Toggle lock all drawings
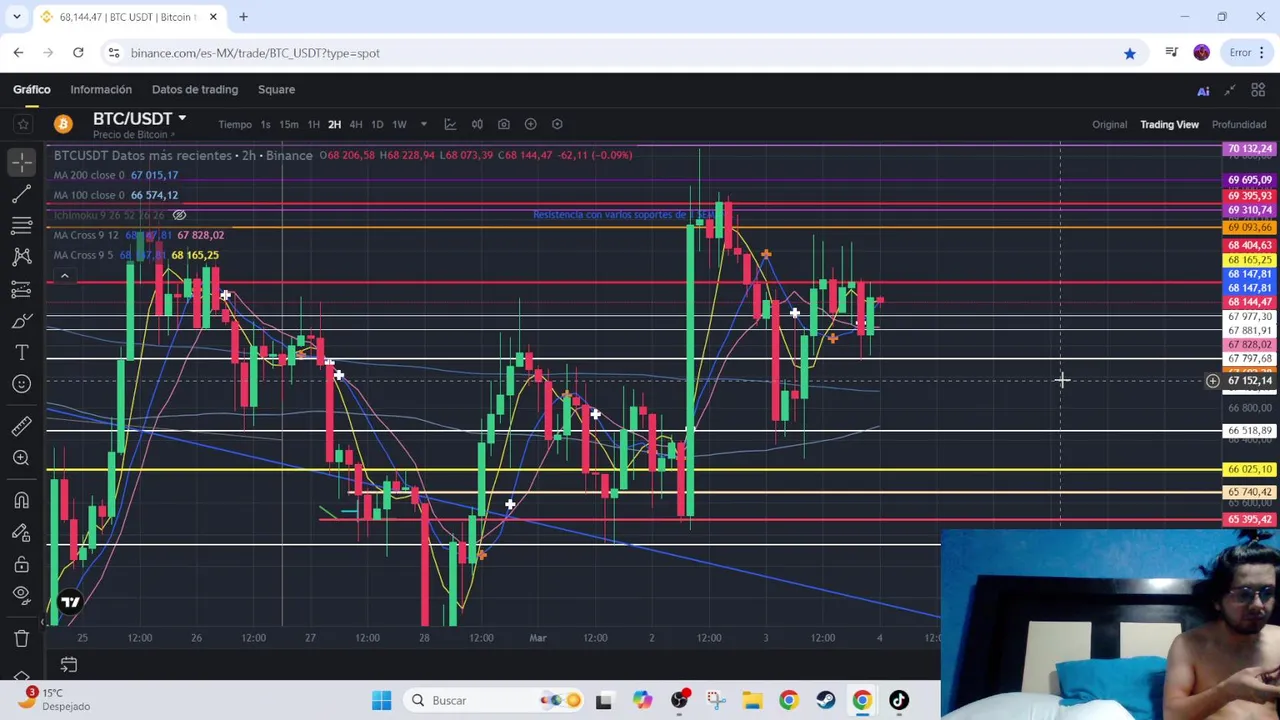The height and width of the screenshot is (720, 1280). tap(22, 564)
